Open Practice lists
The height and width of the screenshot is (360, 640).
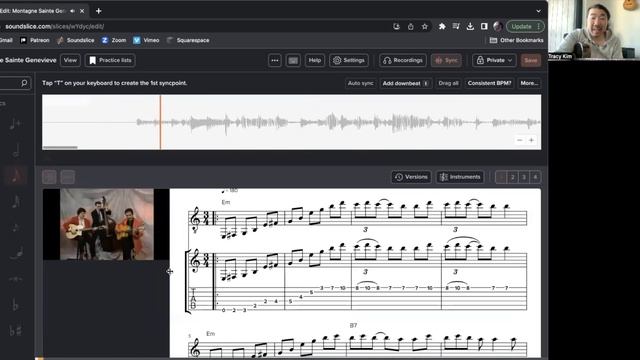click(110, 60)
